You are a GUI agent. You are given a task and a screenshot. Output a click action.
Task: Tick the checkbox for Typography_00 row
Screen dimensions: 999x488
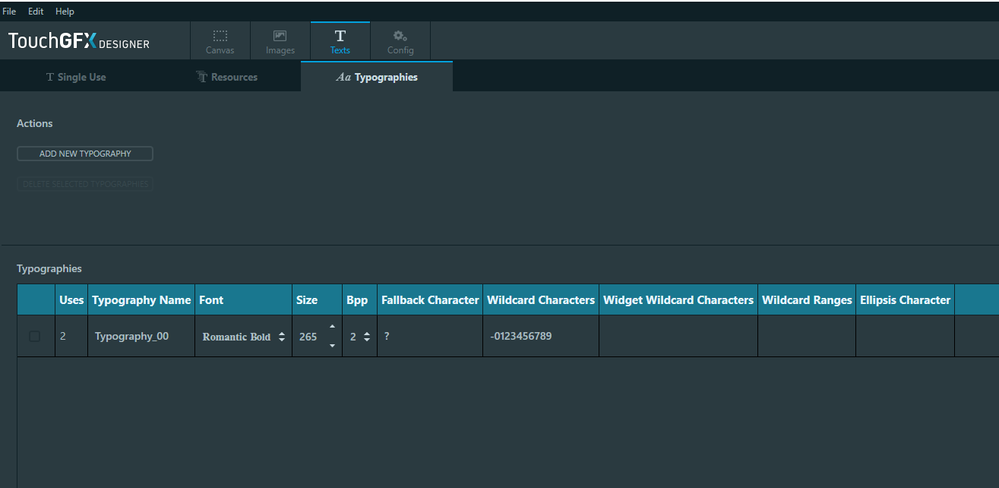point(35,336)
